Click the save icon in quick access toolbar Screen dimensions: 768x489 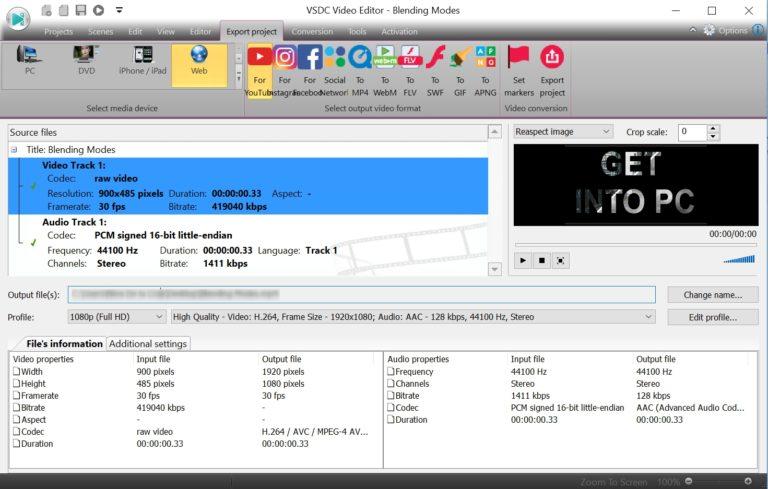(81, 10)
